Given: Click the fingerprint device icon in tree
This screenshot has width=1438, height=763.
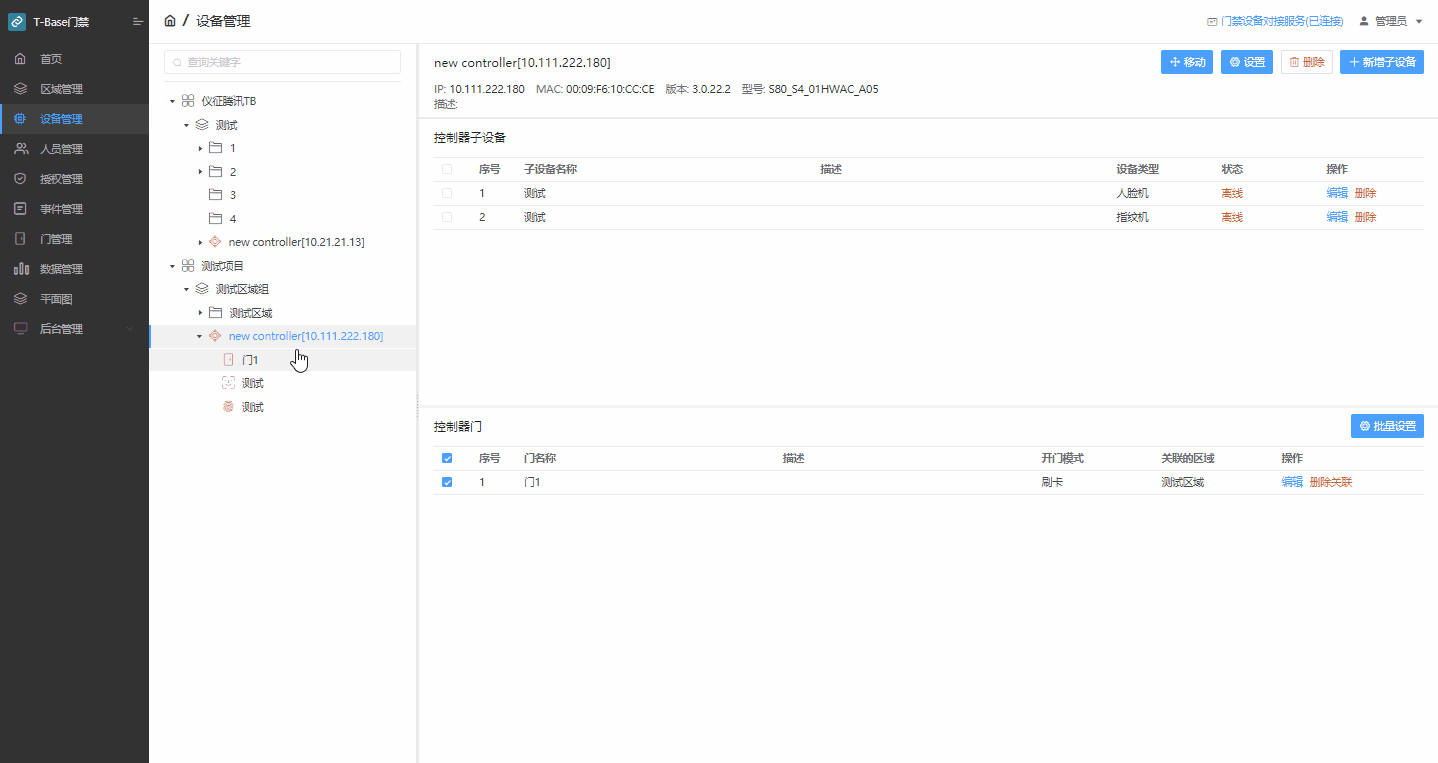Looking at the screenshot, I should (x=228, y=407).
